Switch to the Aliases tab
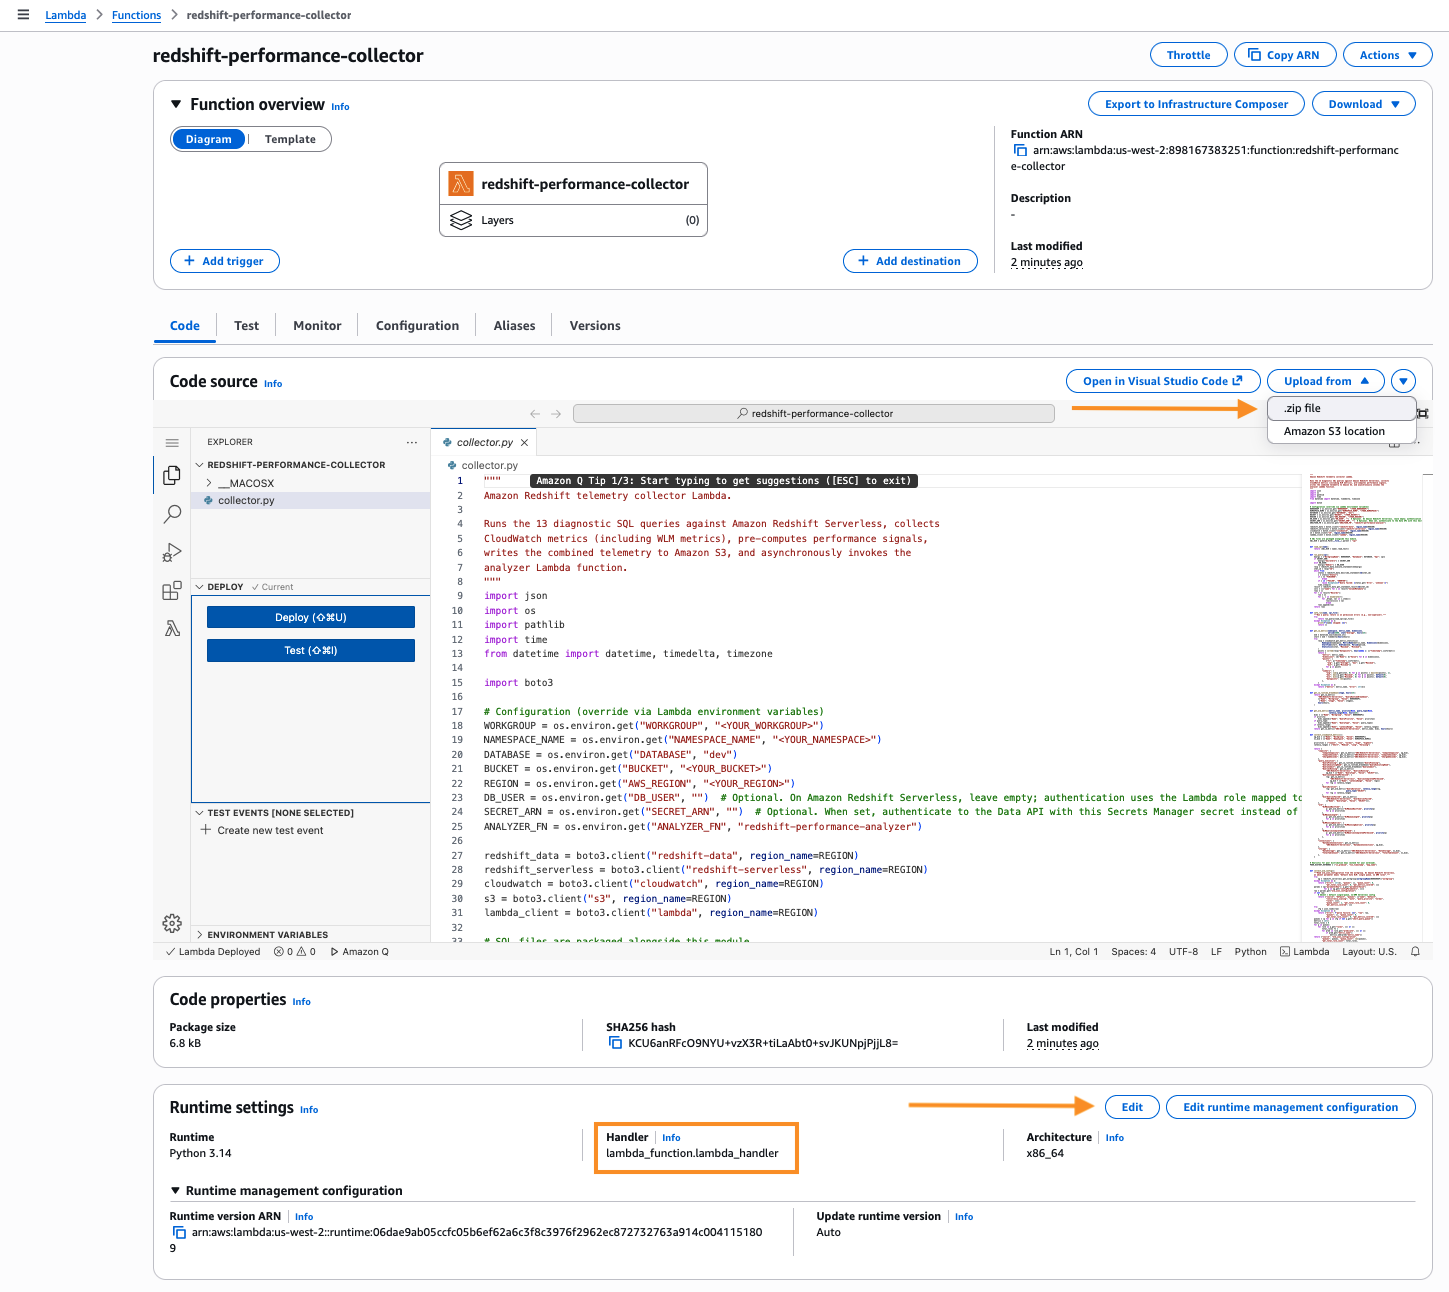Image resolution: width=1449 pixels, height=1292 pixels. (x=514, y=326)
